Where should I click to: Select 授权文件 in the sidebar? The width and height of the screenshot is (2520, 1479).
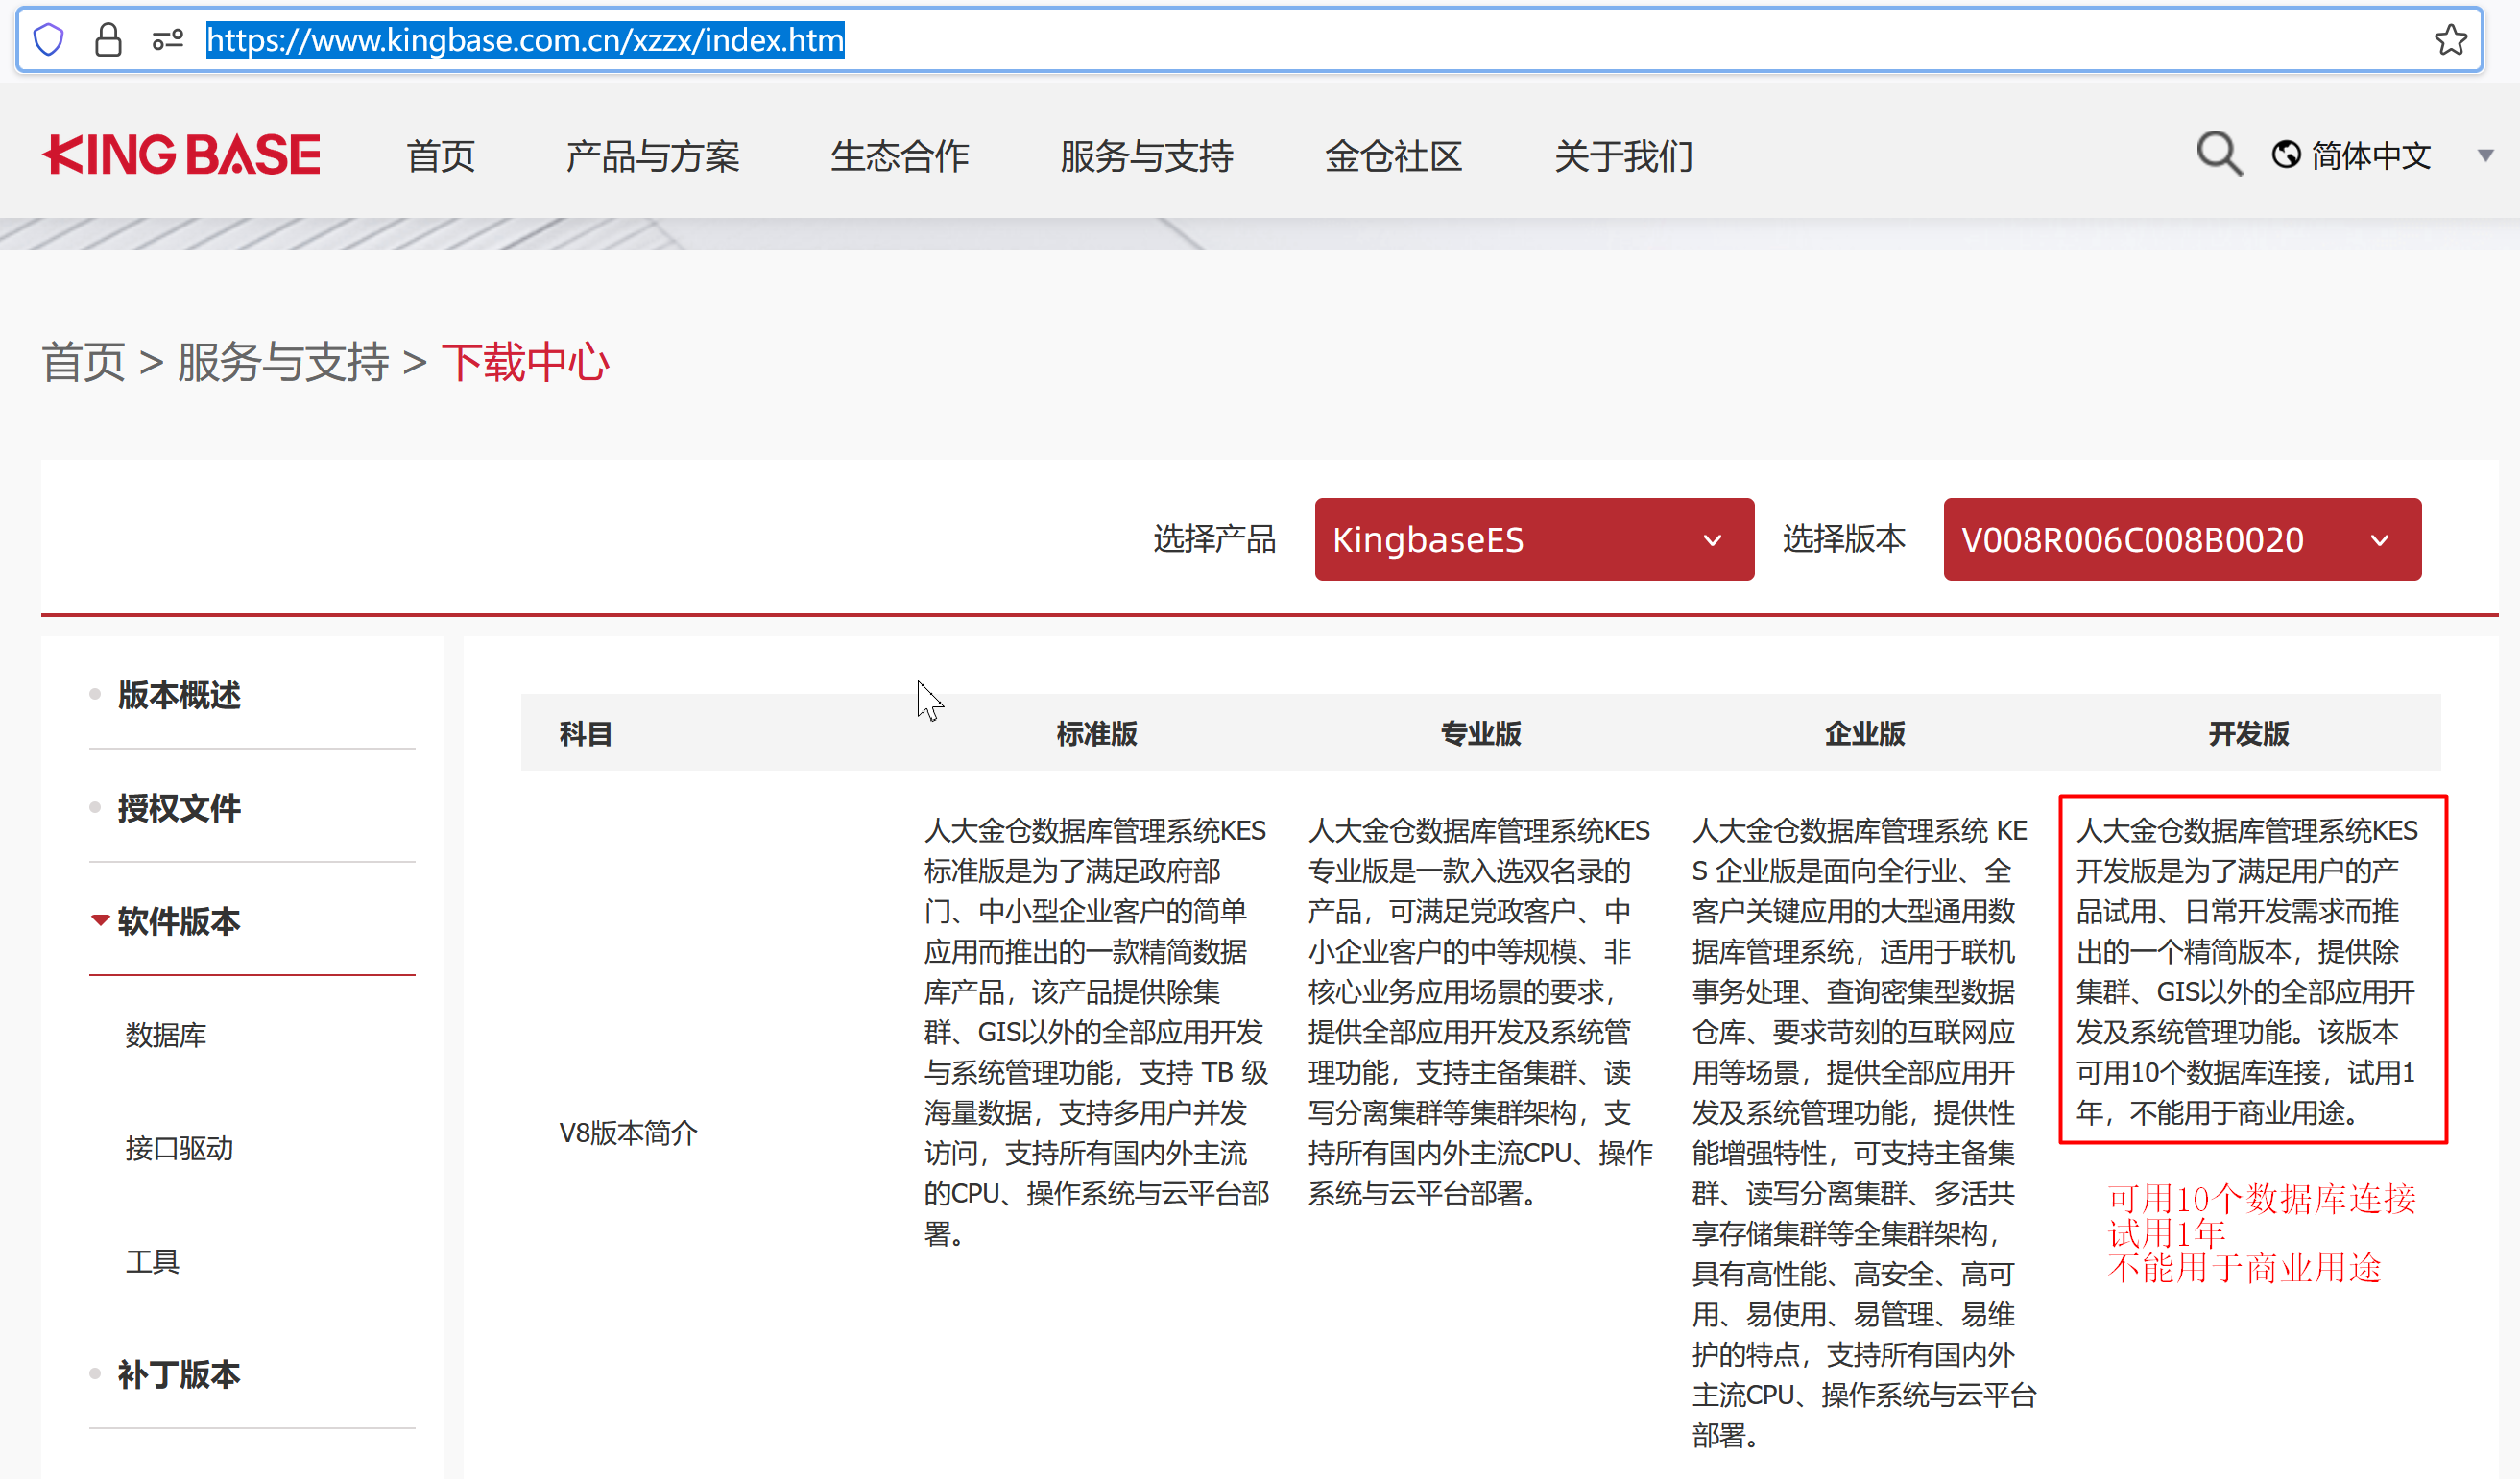tap(179, 807)
